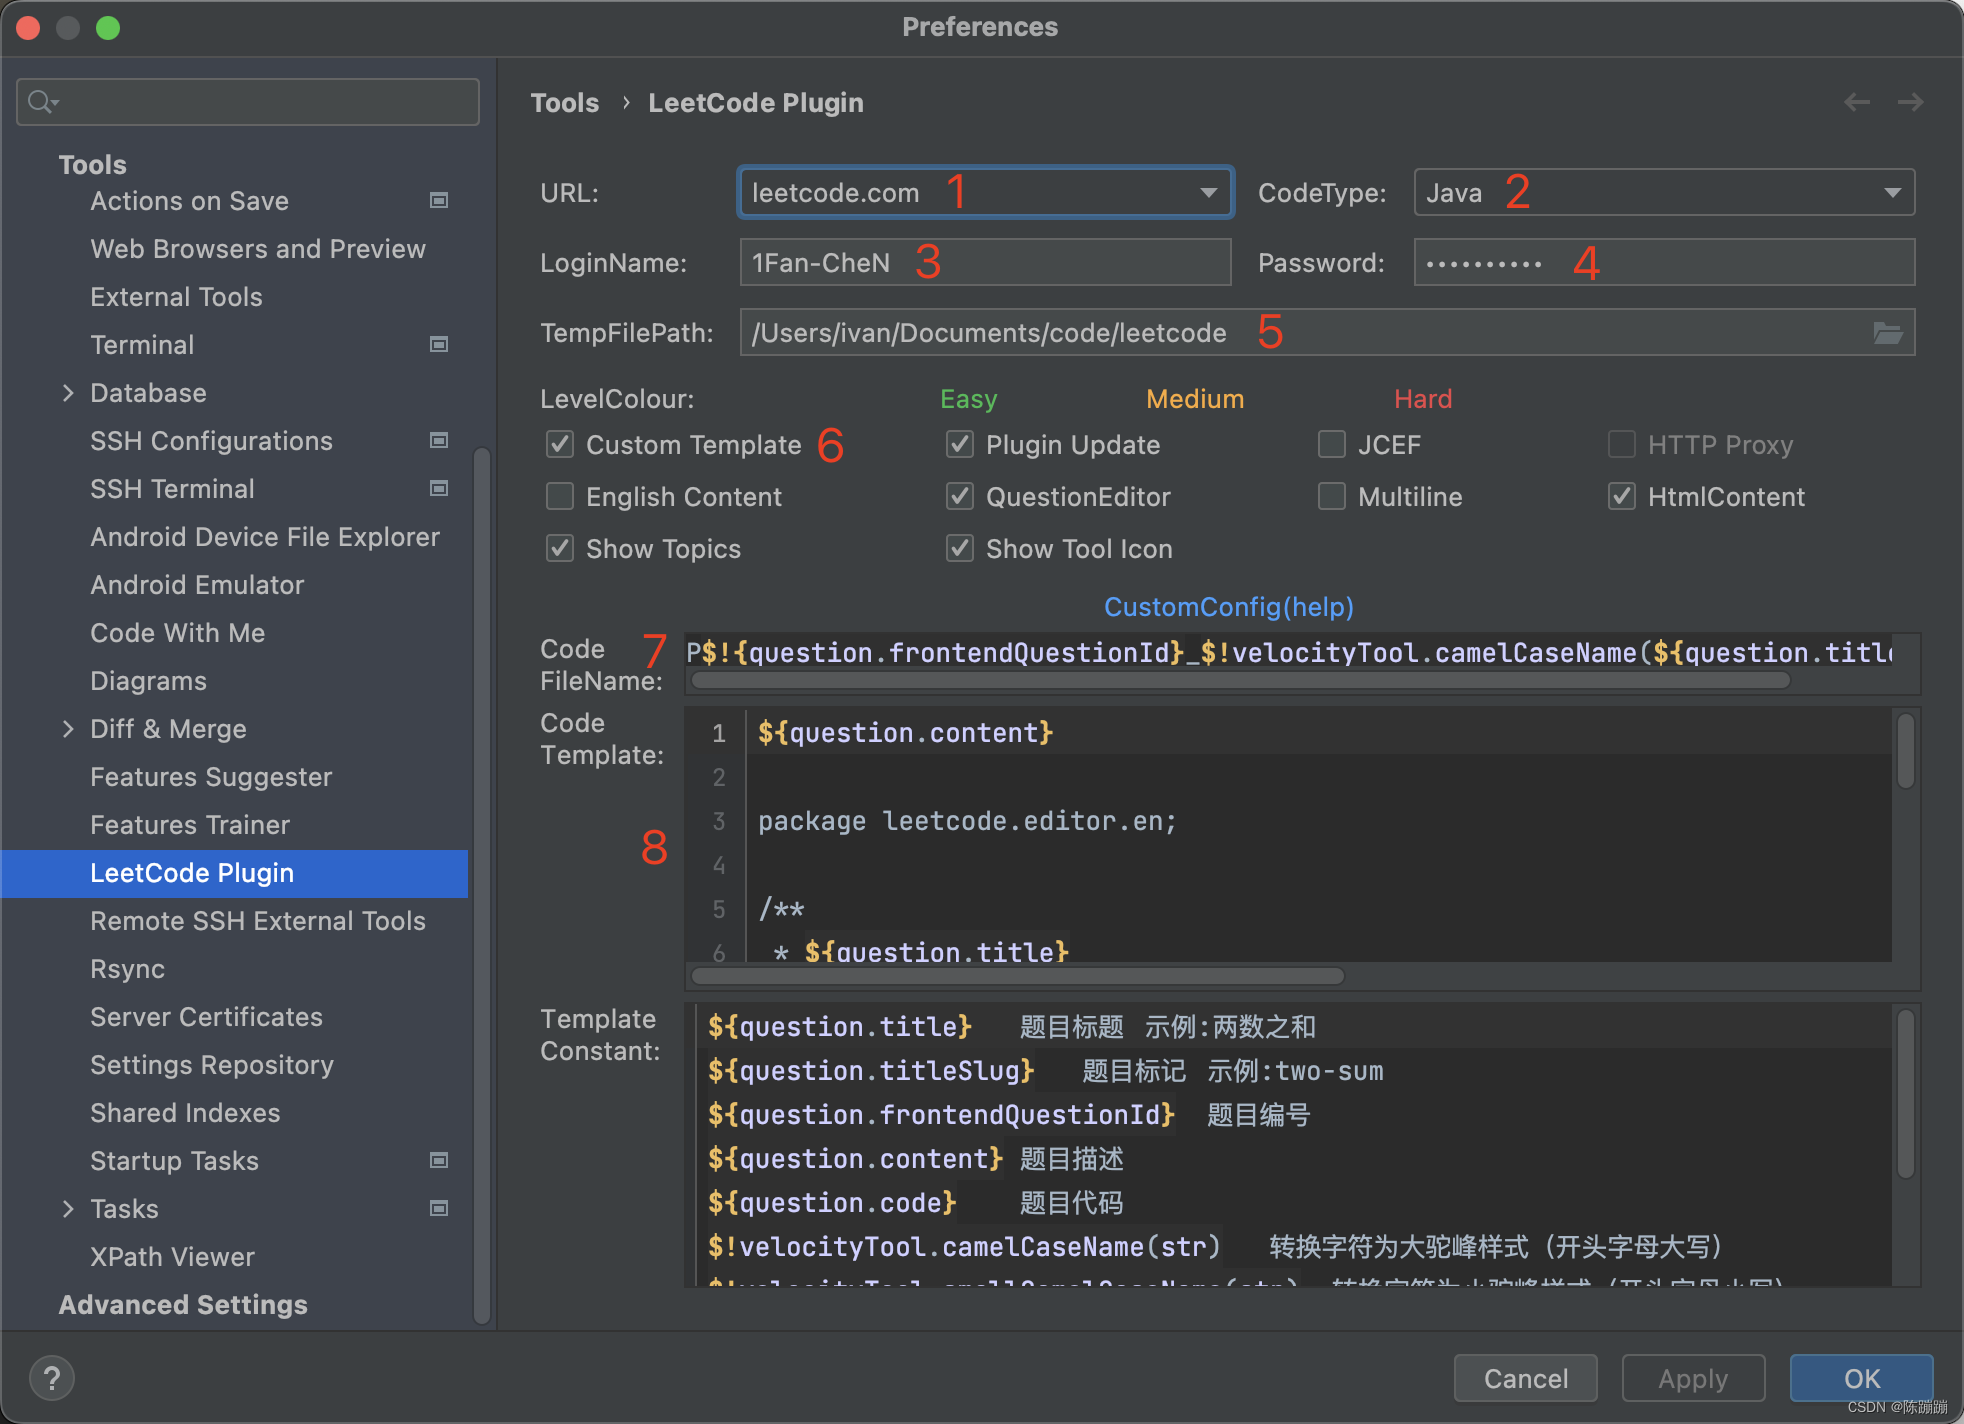Open the URL dropdown showing leetcode.com
The image size is (1964, 1424).
pos(986,192)
